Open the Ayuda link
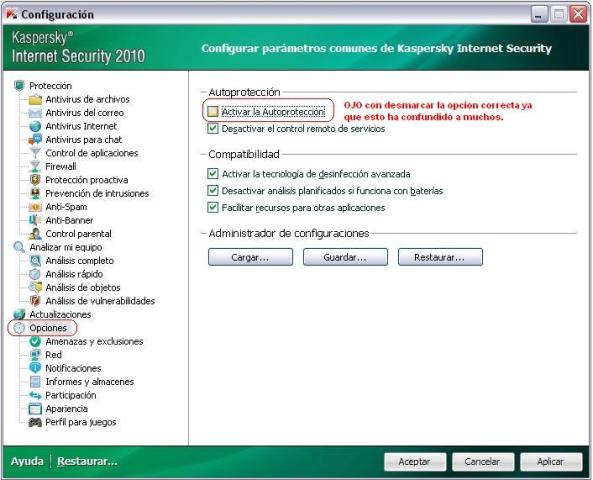The width and height of the screenshot is (593, 480). (27, 461)
